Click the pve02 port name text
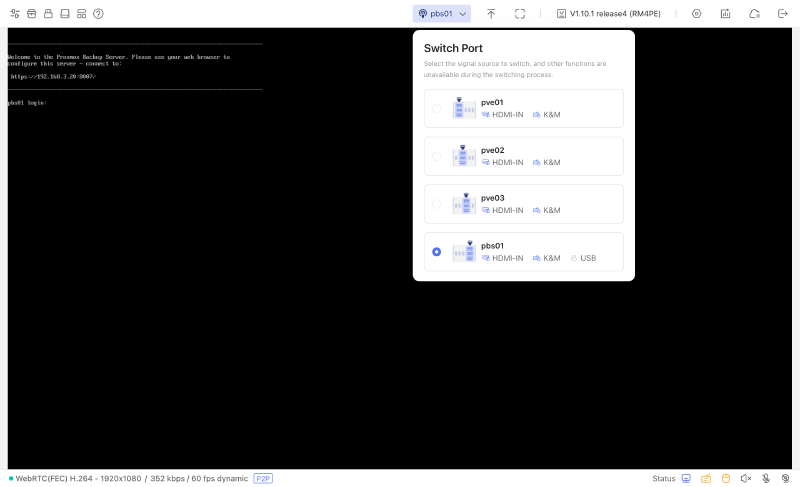800x487 pixels. pyautogui.click(x=492, y=150)
